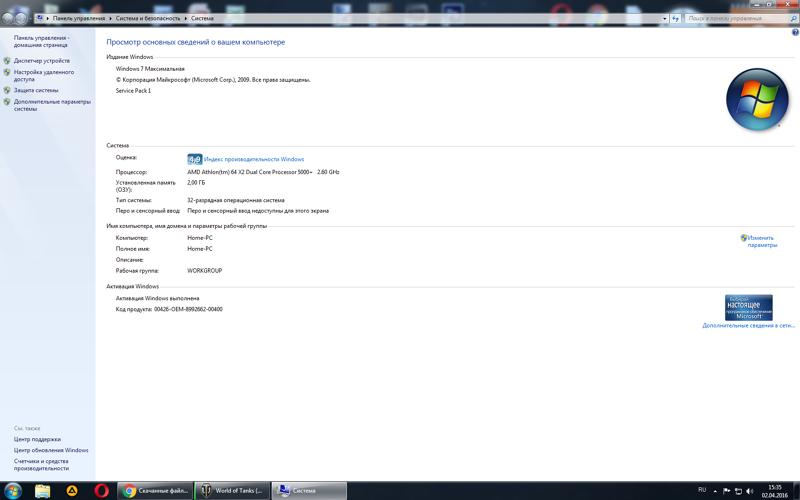Expand the arrow before Панель управления breadcrumb
The height and width of the screenshot is (500, 800).
click(47, 18)
